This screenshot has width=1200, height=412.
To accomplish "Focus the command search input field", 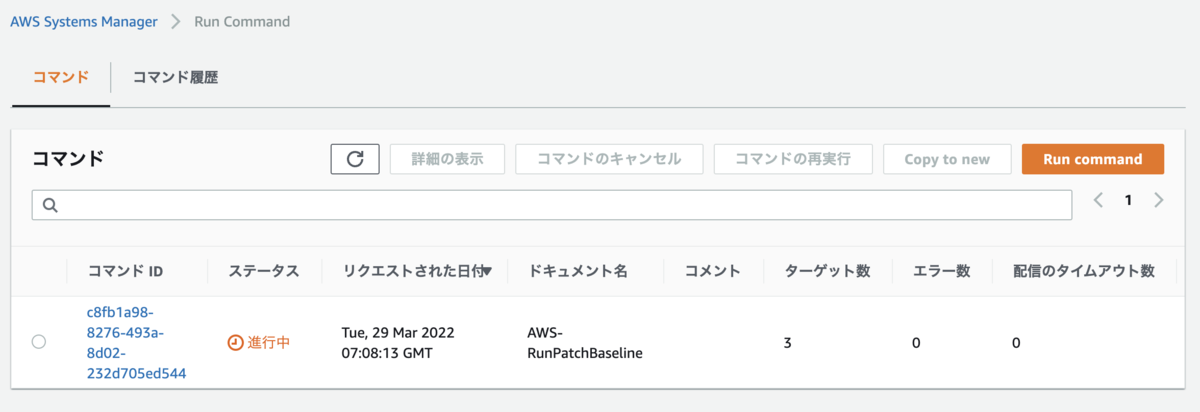I will [x=552, y=205].
